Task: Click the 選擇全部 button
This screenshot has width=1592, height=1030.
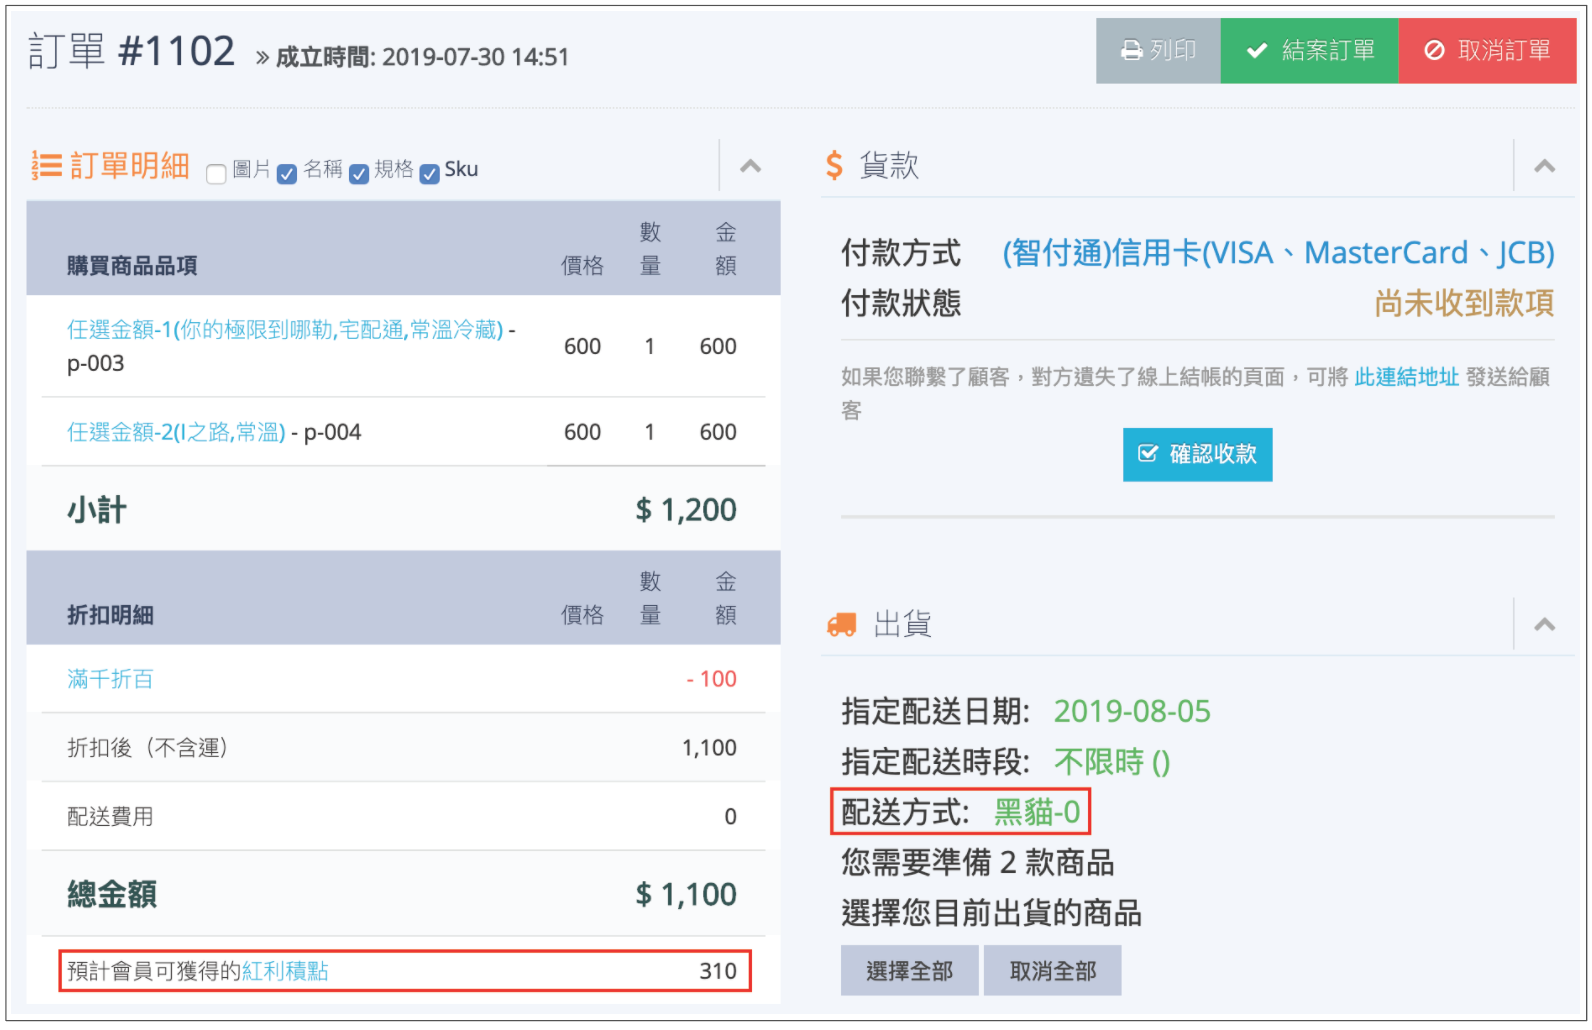Action: 909,971
